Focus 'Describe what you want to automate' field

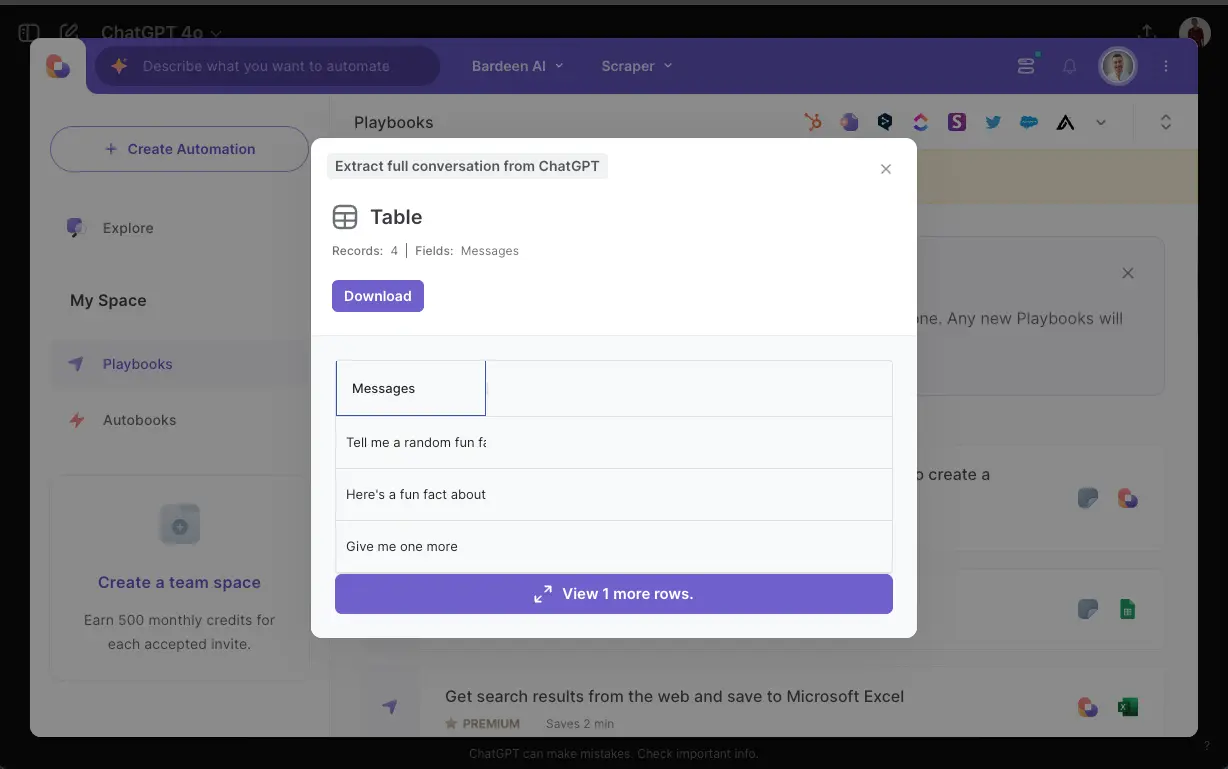[x=267, y=66]
